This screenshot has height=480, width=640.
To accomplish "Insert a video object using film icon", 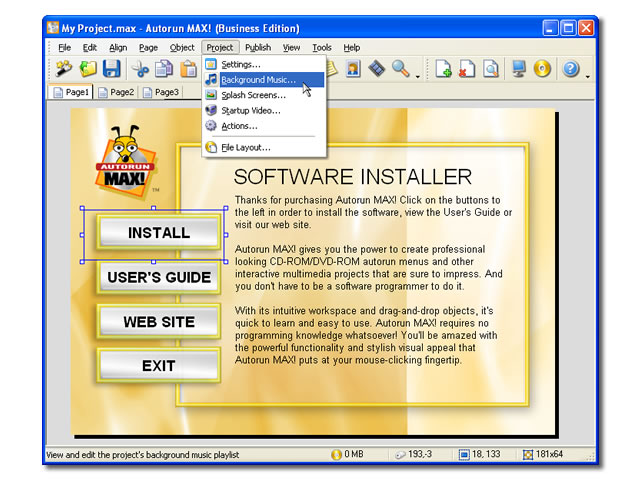I will pos(376,69).
